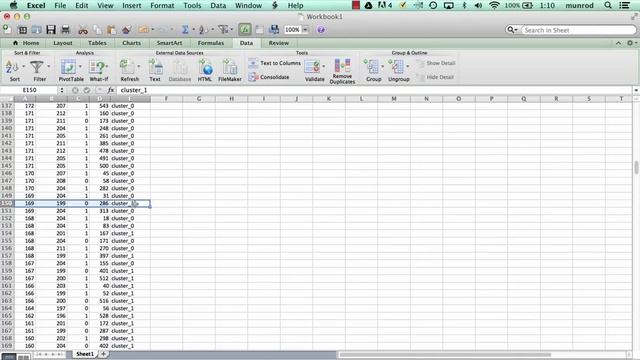Image resolution: width=640 pixels, height=360 pixels.
Task: Click the Consolidate button
Action: (x=269, y=77)
